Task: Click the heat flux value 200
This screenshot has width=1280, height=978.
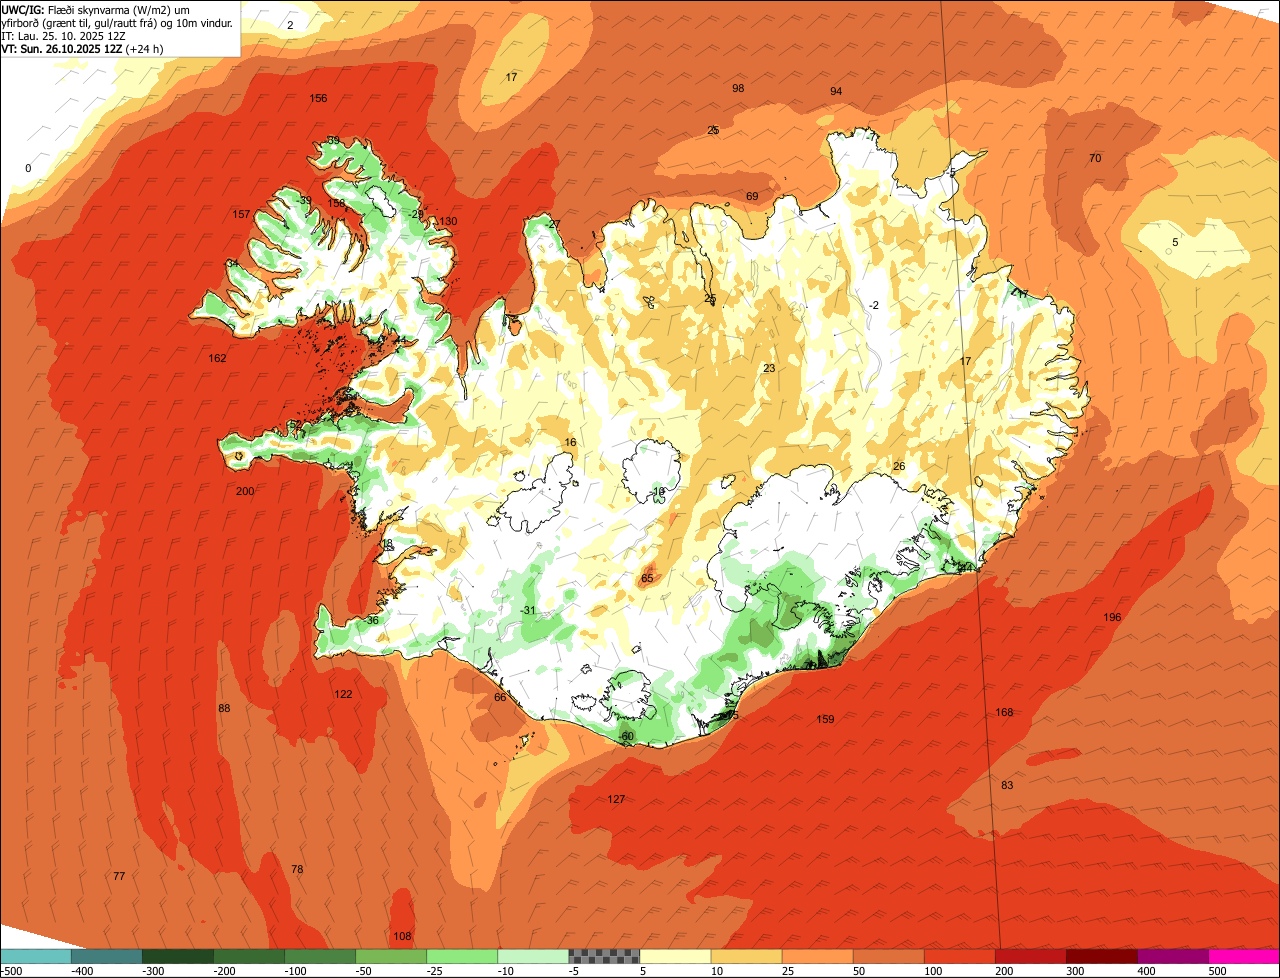Action: tap(245, 491)
